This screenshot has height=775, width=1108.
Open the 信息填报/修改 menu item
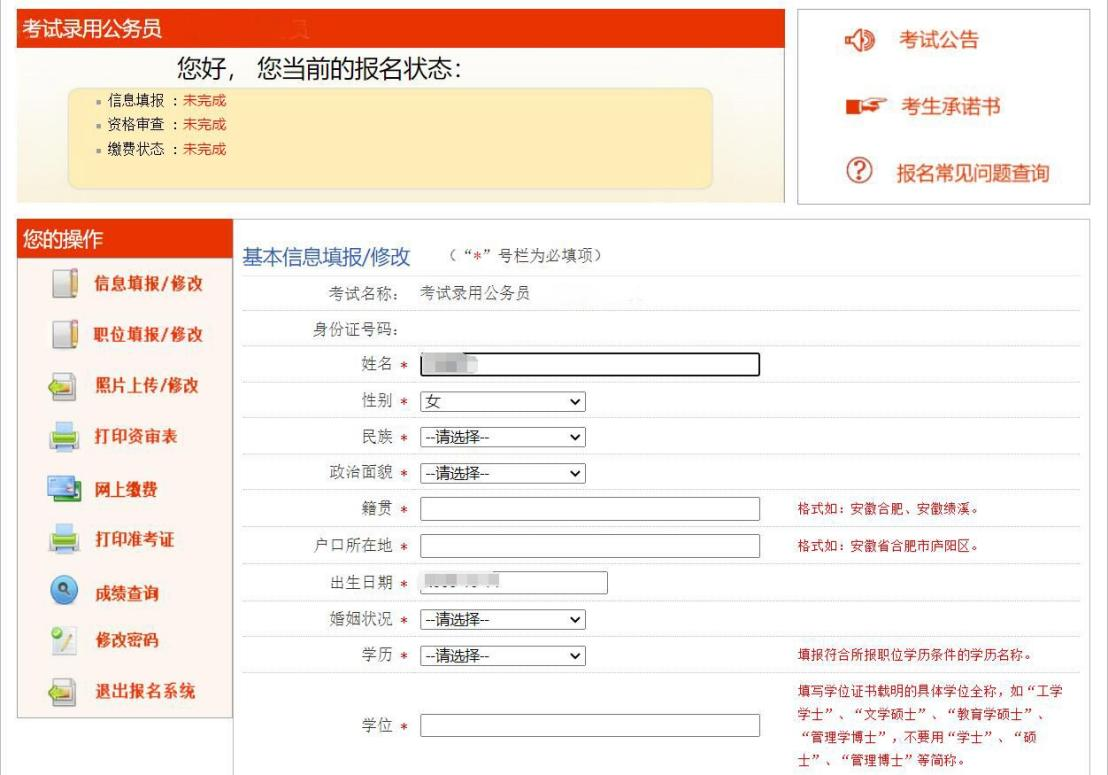(148, 283)
